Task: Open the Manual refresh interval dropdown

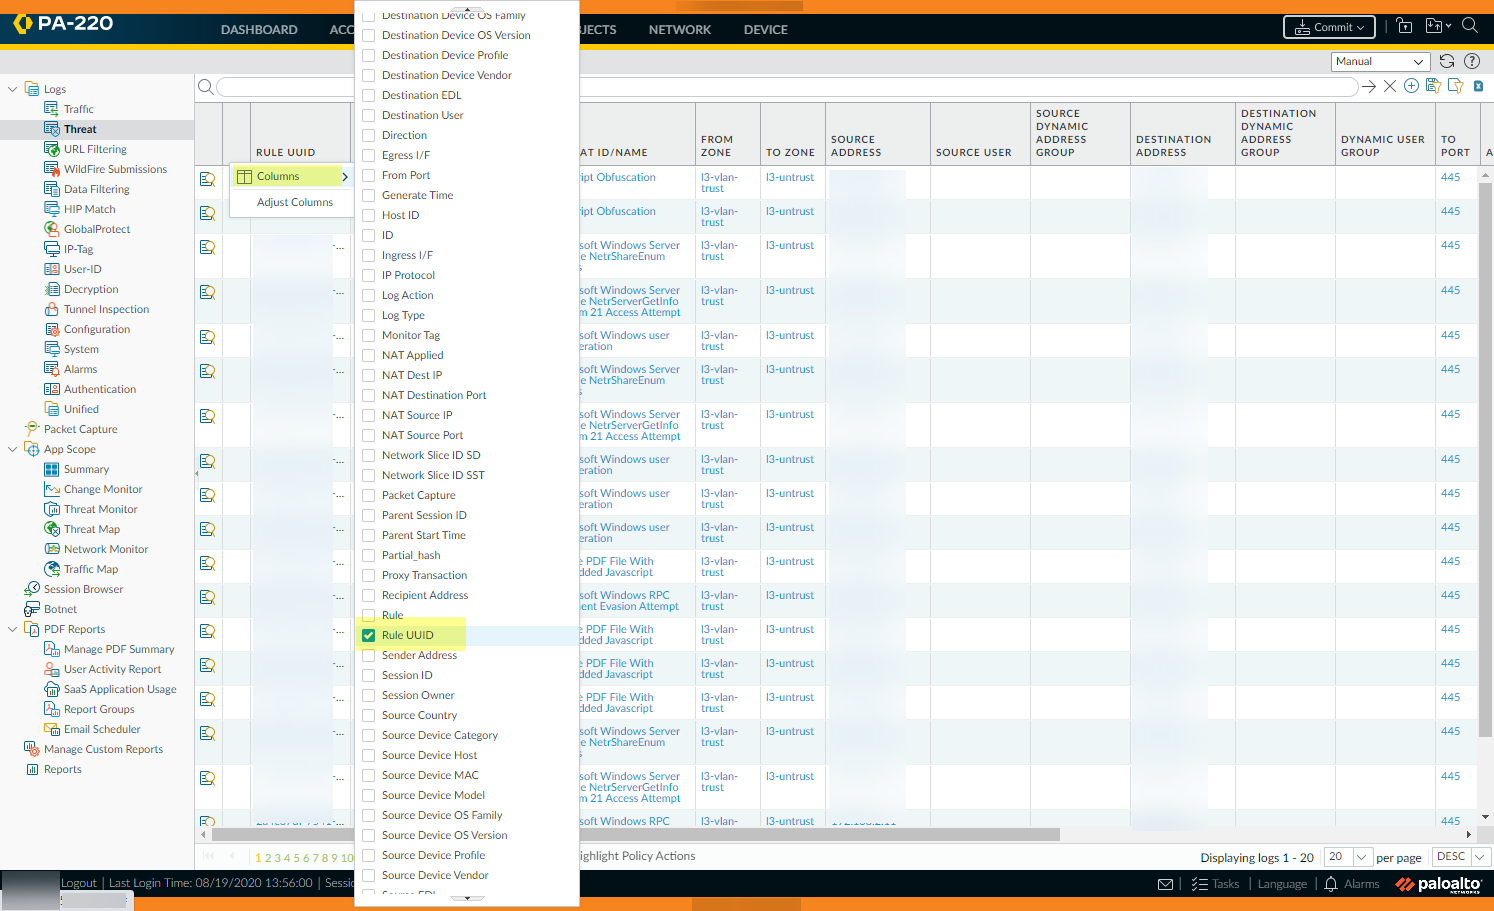Action: tap(1380, 62)
